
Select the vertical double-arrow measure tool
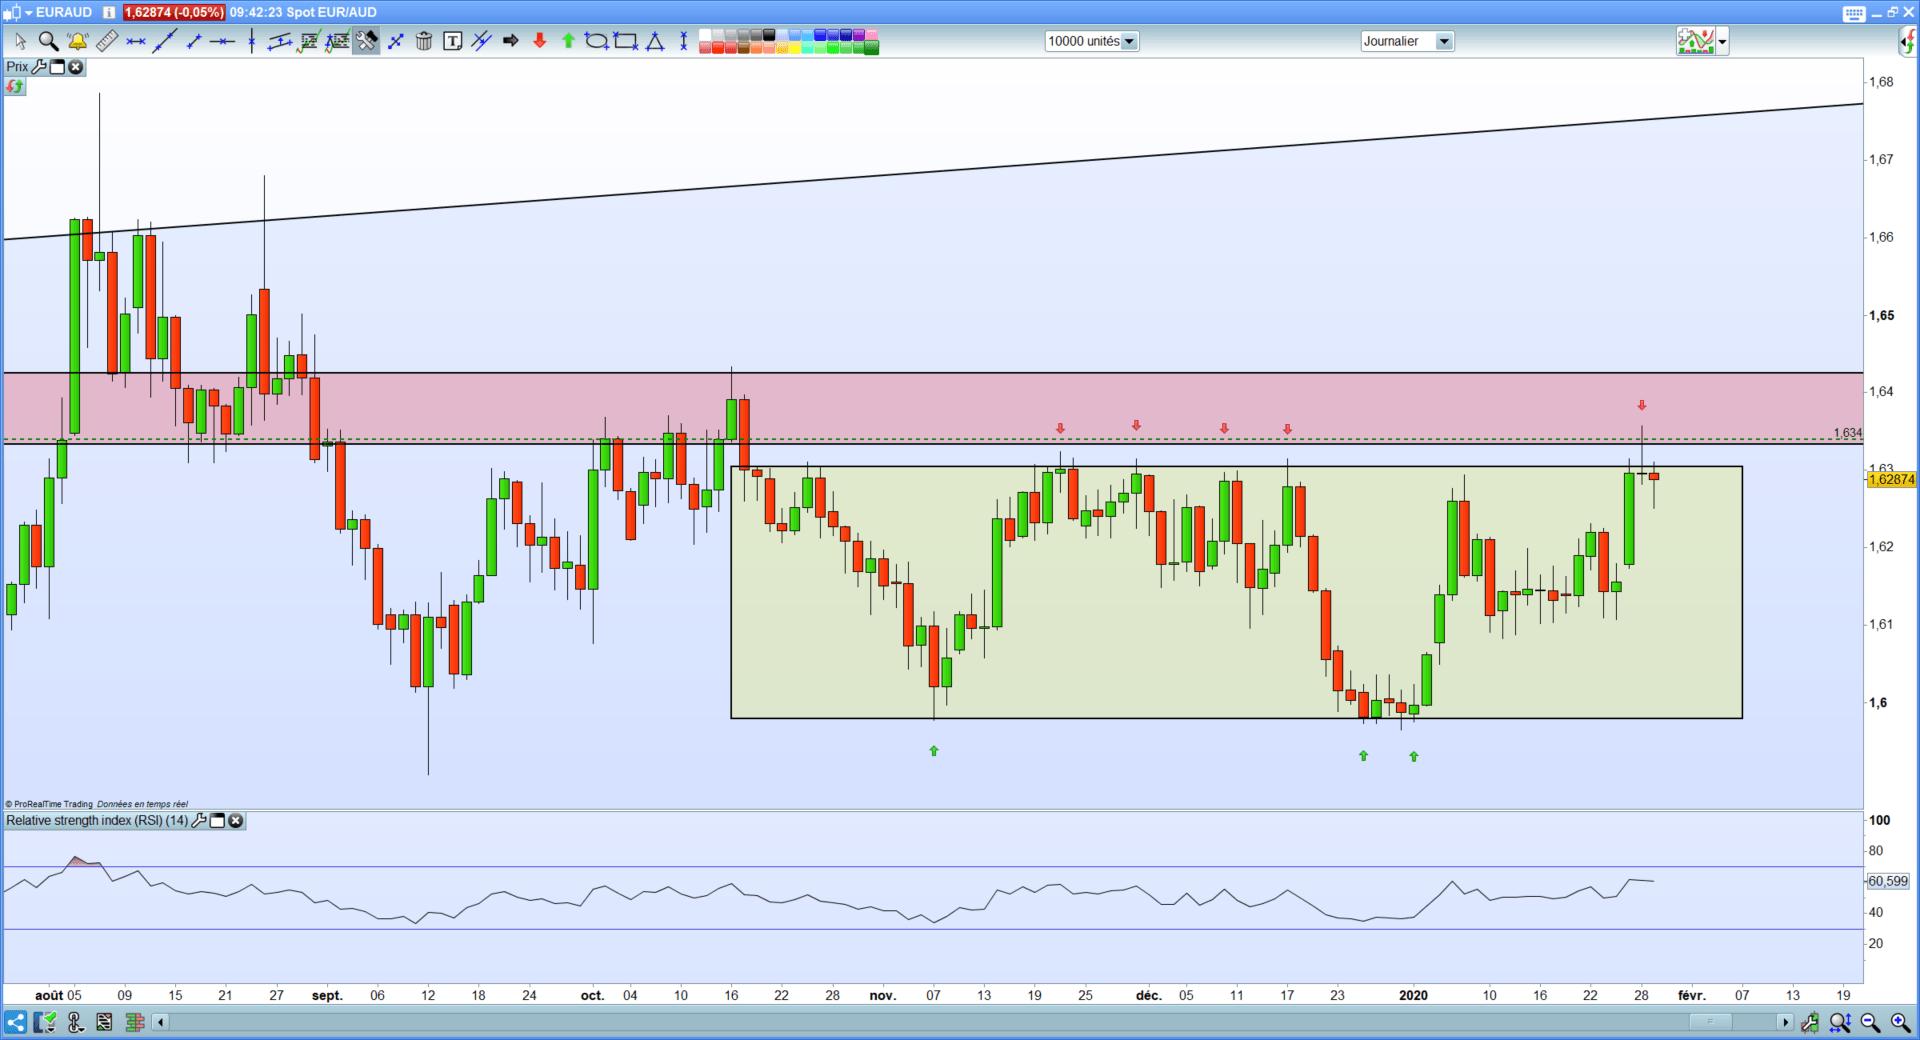point(684,41)
